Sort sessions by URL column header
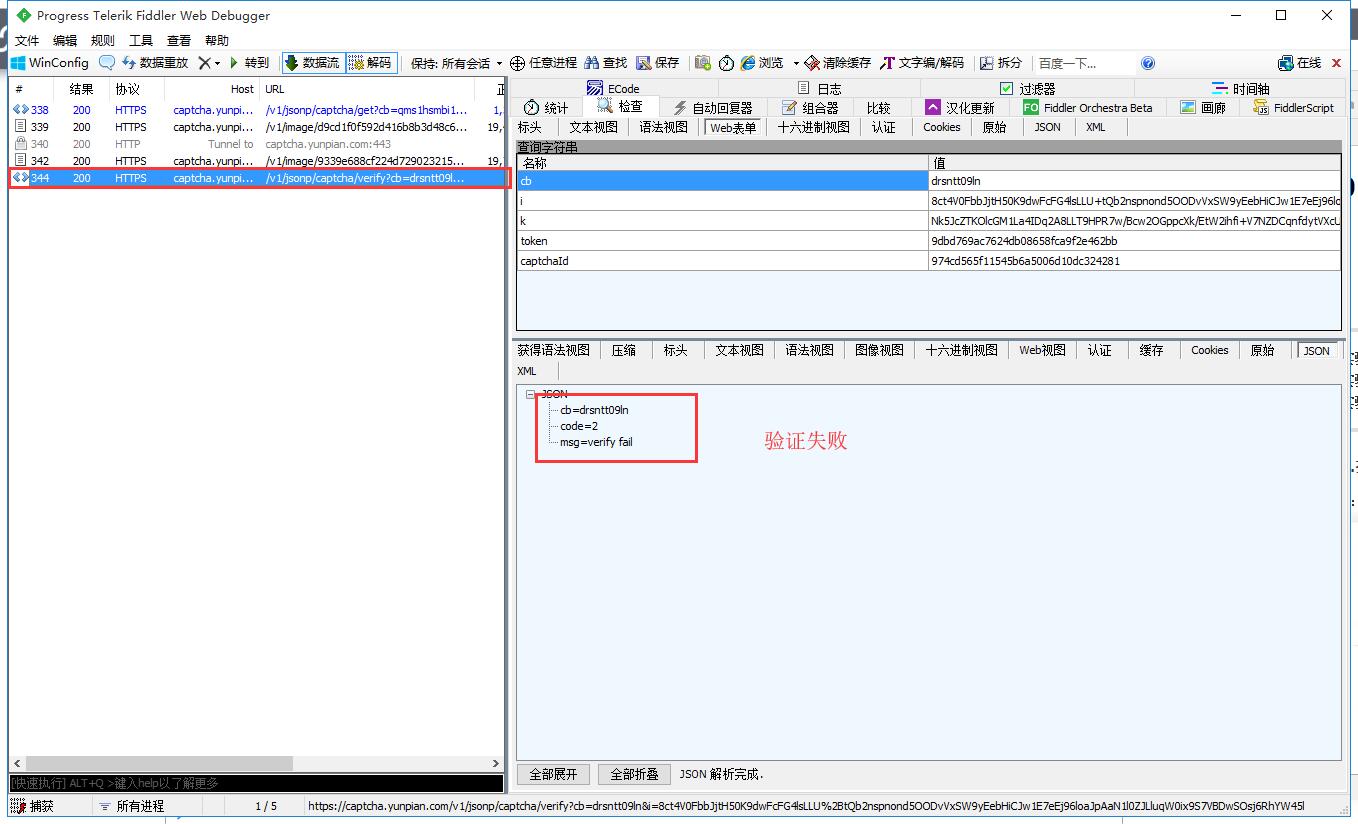The height and width of the screenshot is (824, 1358). pyautogui.click(x=367, y=89)
